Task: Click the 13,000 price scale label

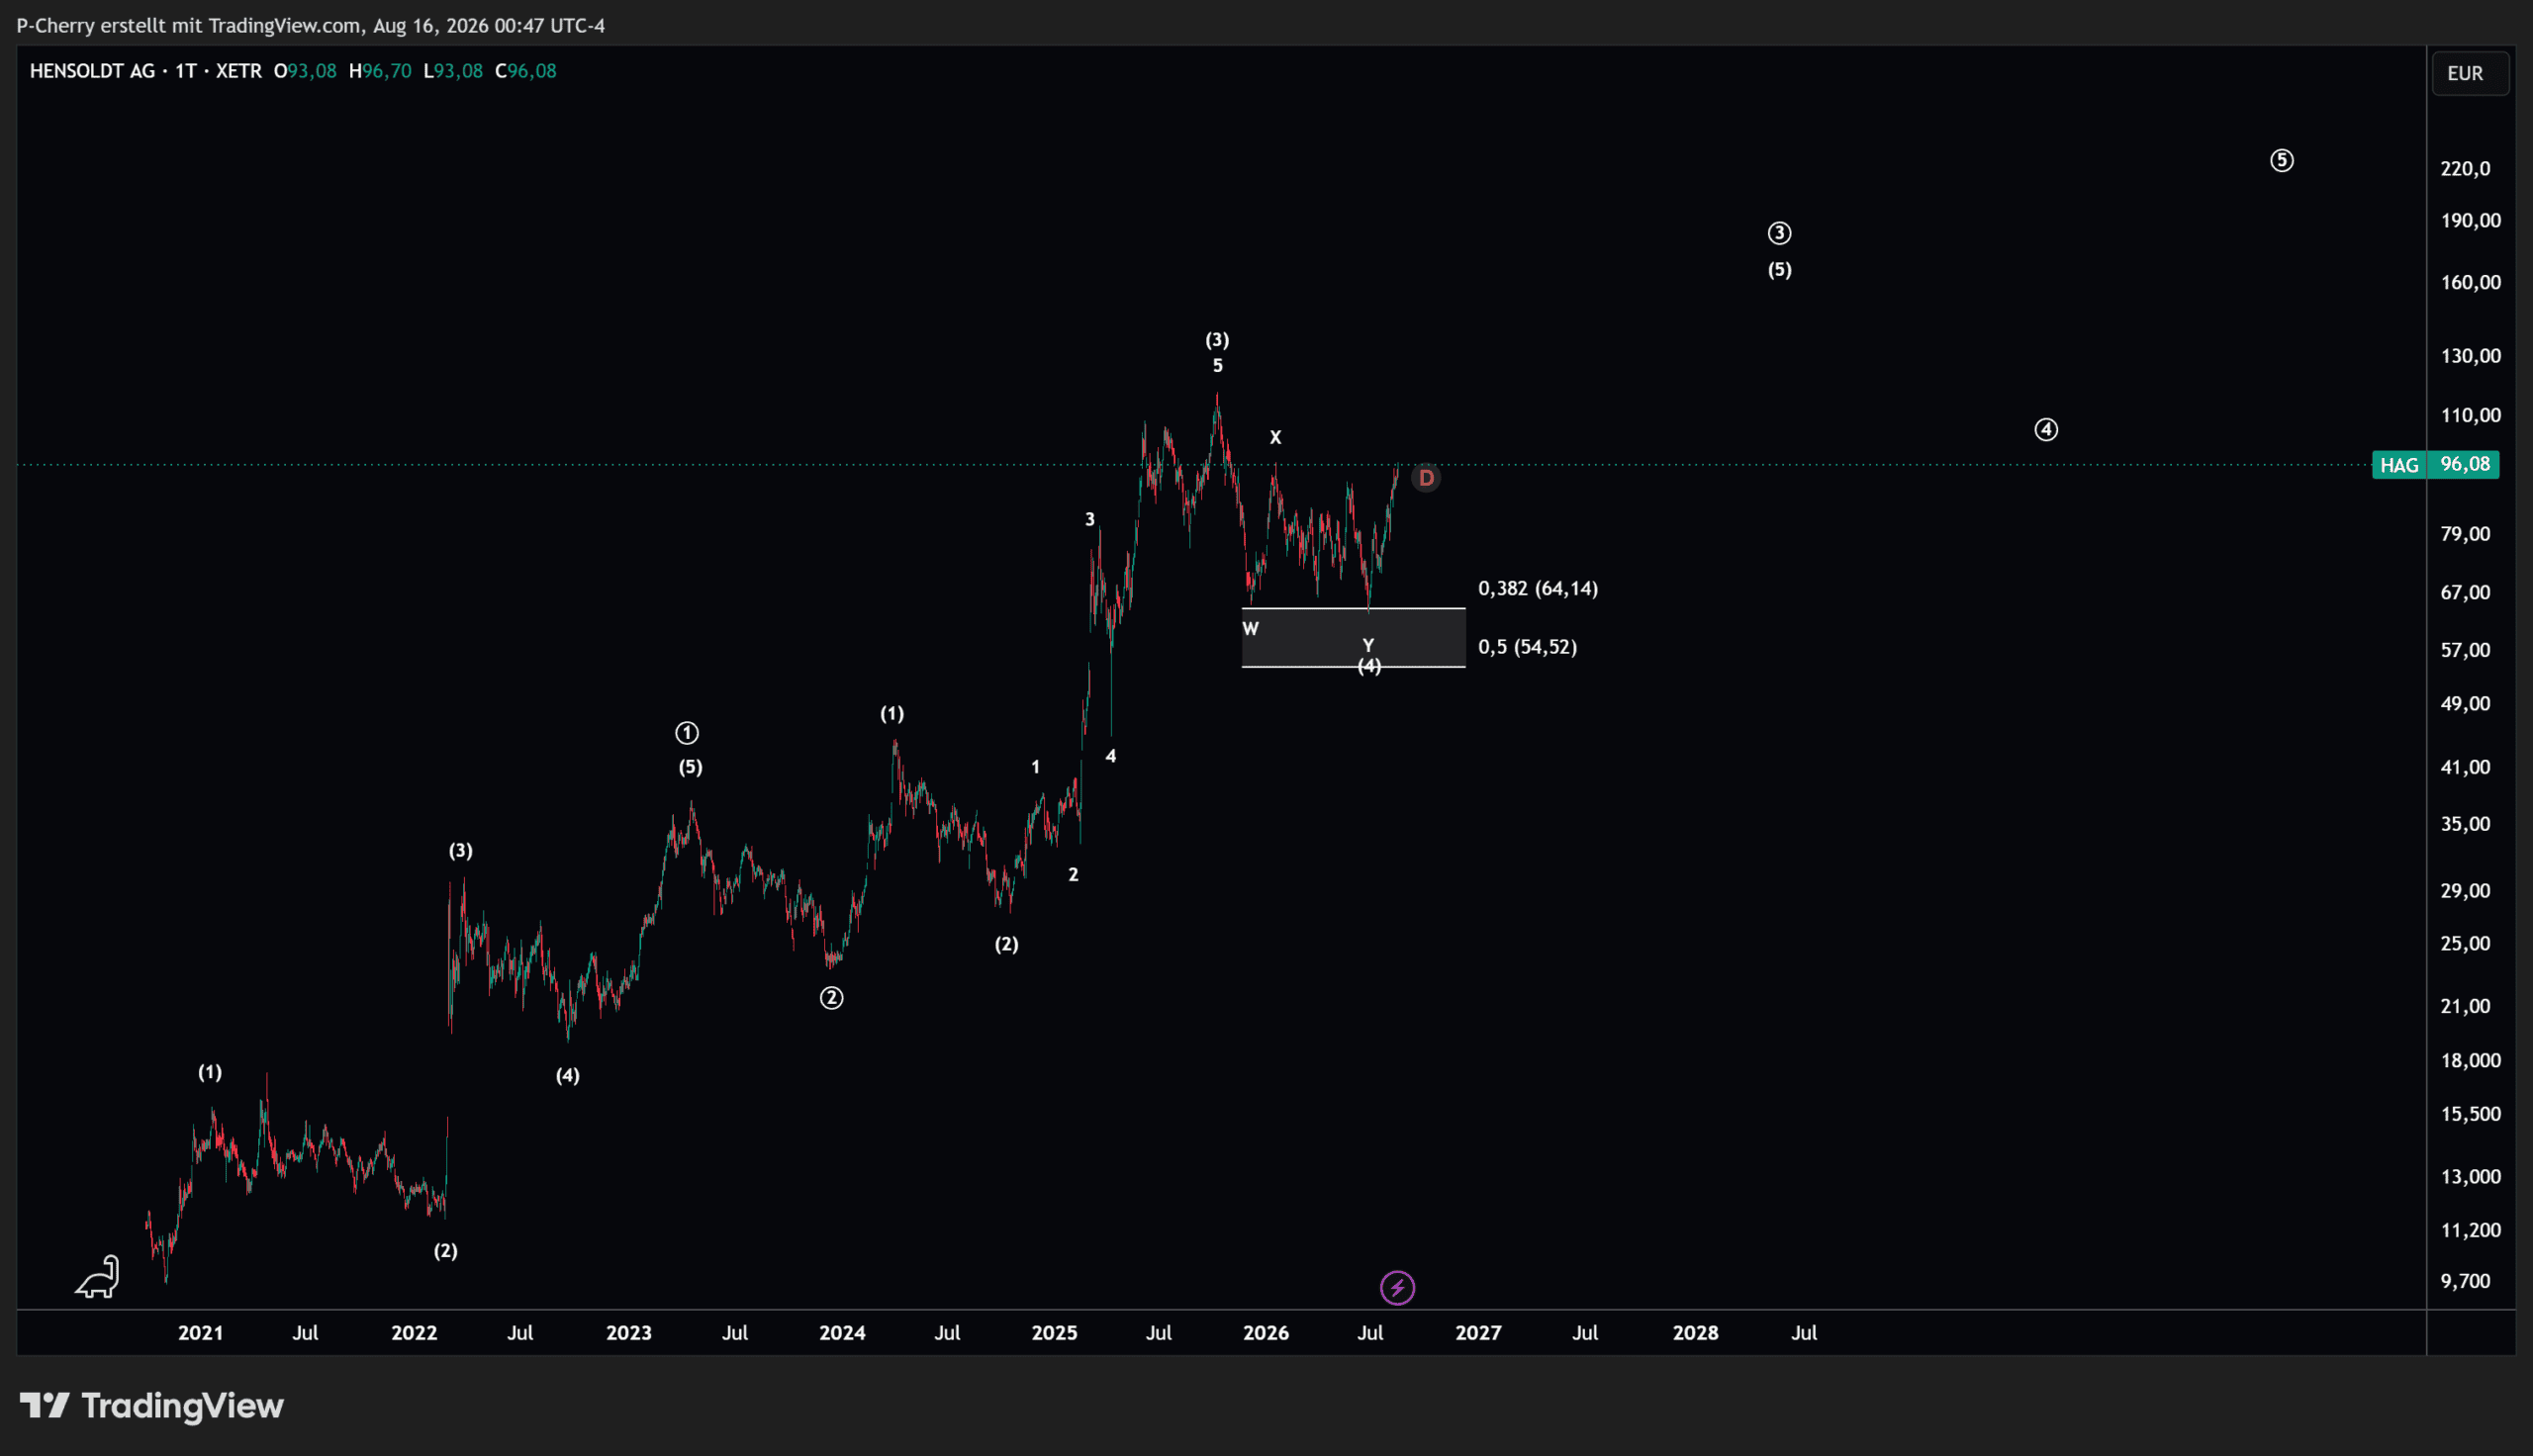Action: [2471, 1177]
